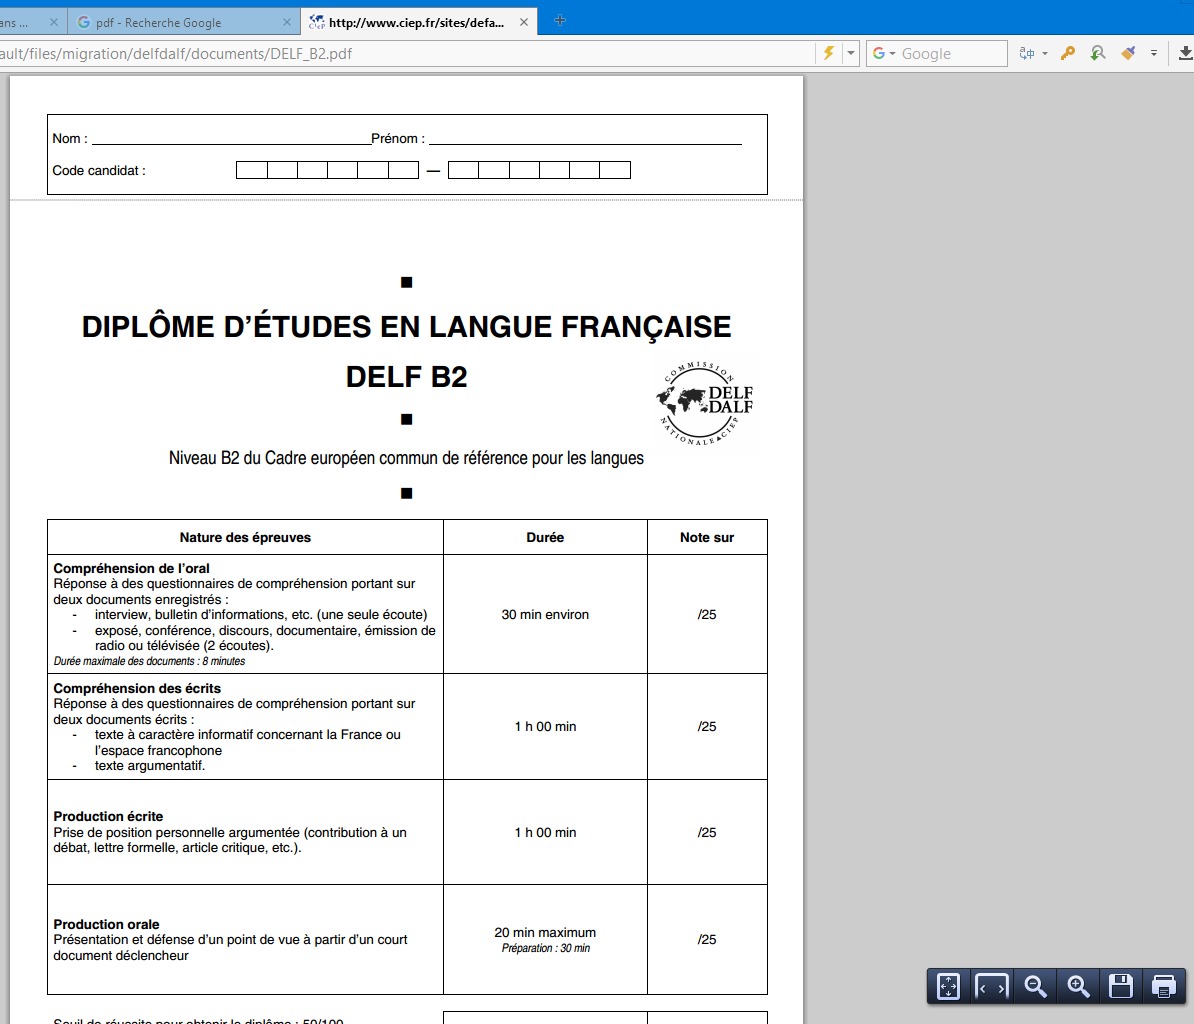Open the search engine selector dropdown arrow
The width and height of the screenshot is (1194, 1024).
892,53
